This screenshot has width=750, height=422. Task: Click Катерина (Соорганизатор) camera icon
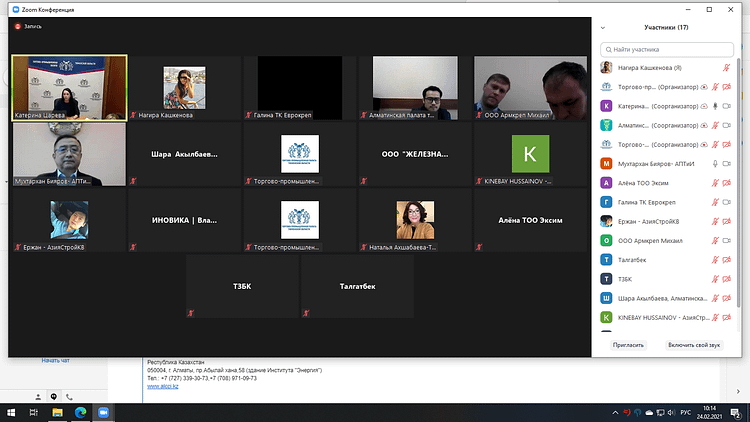tap(727, 106)
